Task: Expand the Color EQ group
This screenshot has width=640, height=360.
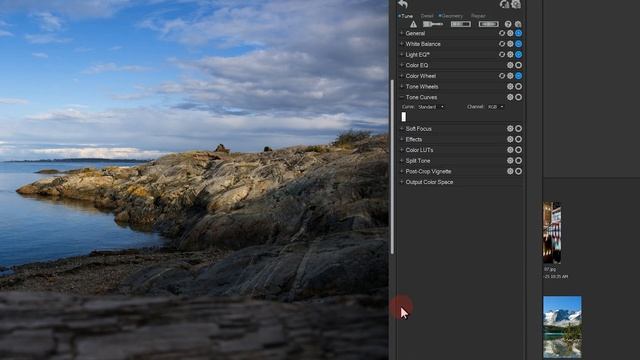Action: 402,65
